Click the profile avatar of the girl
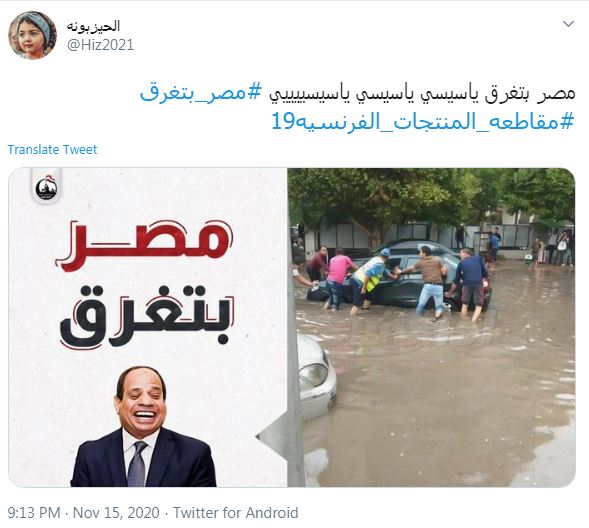The width and height of the screenshot is (589, 528). point(32,35)
